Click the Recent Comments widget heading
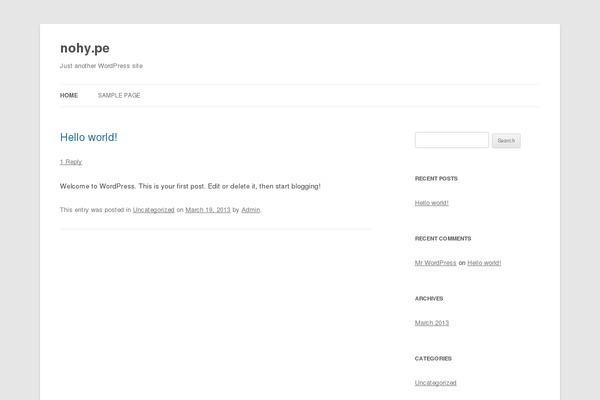The image size is (600, 400). tap(443, 238)
